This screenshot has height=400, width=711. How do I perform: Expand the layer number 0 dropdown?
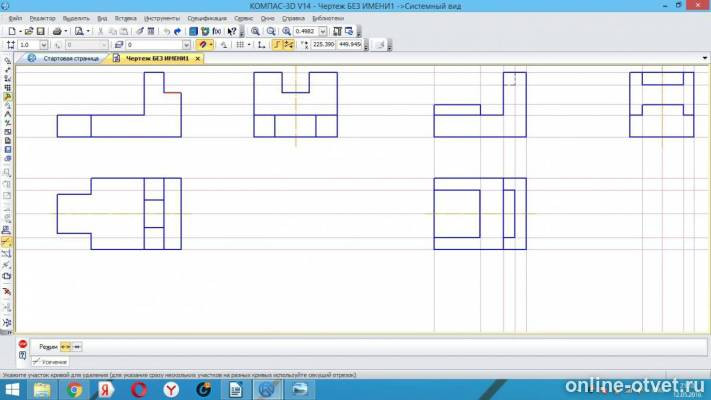tap(186, 44)
